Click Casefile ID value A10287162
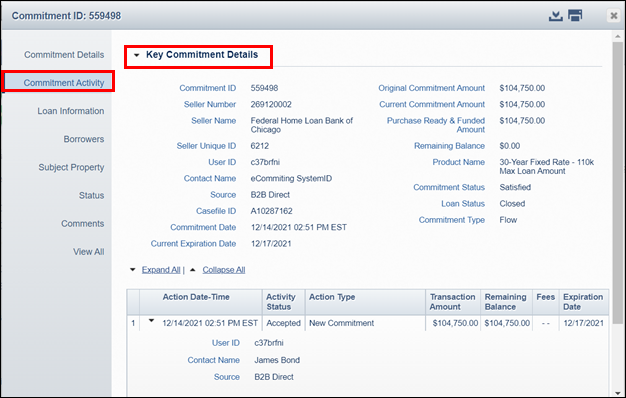Viewport: 626px width, 398px height. (271, 211)
